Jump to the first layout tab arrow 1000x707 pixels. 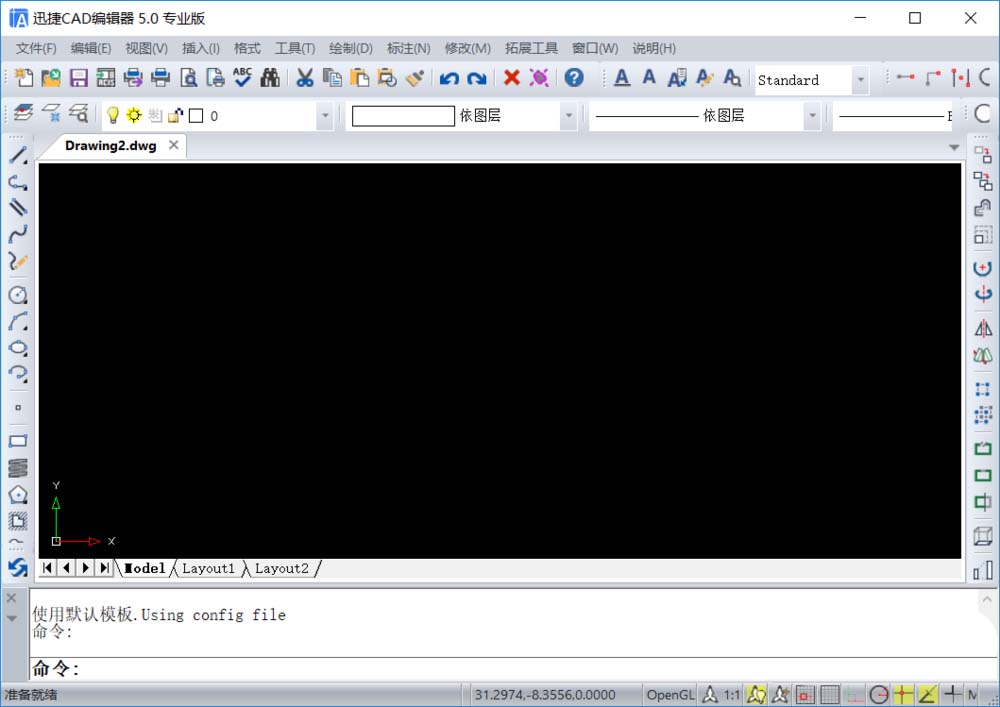click(48, 567)
